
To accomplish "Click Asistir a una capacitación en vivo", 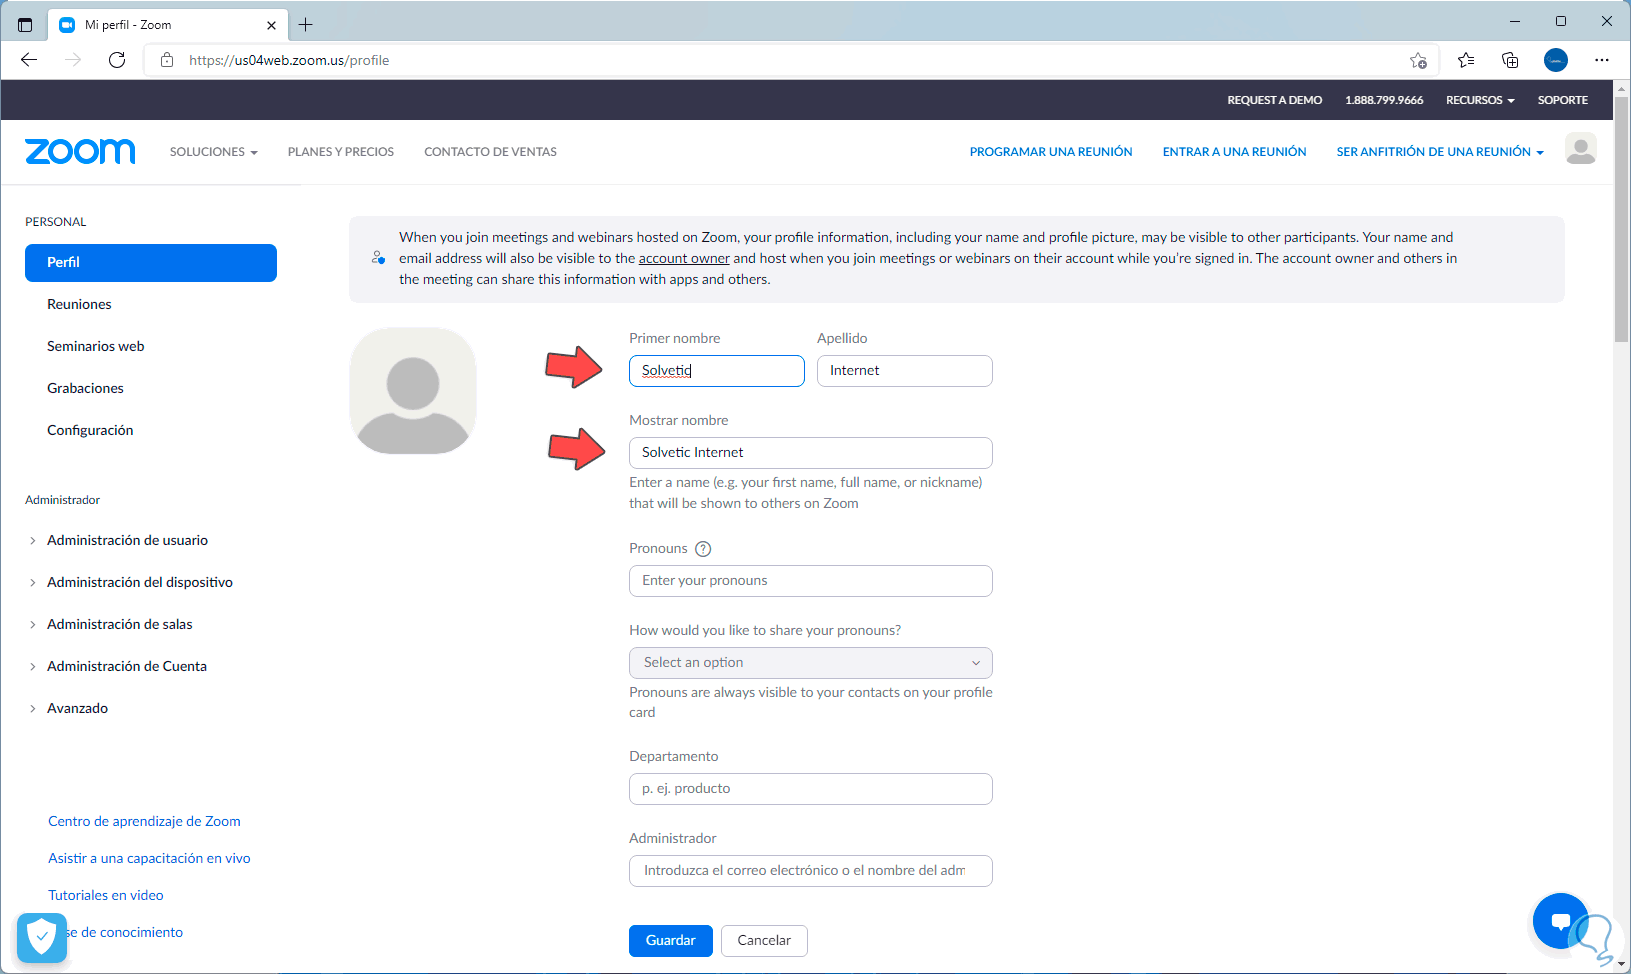I will (x=149, y=858).
